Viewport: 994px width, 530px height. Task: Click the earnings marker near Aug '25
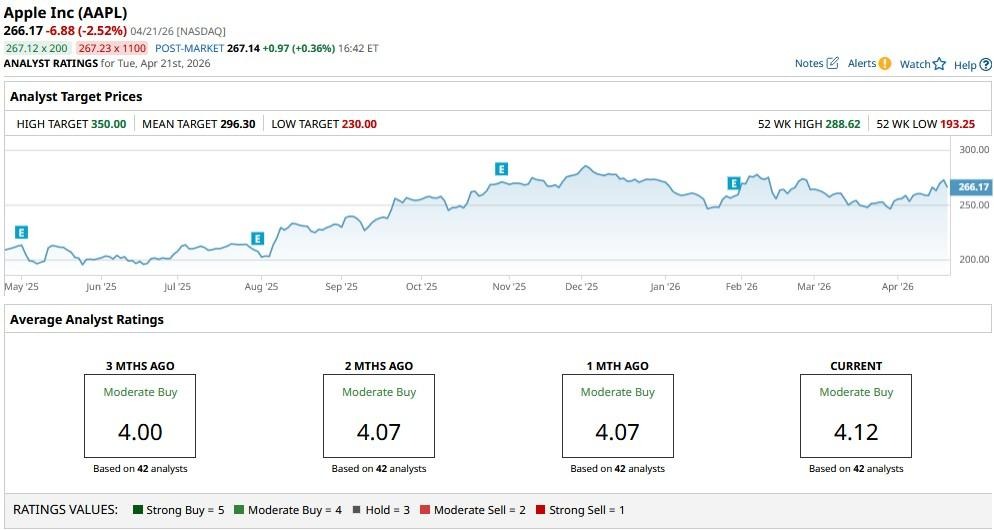(x=257, y=238)
